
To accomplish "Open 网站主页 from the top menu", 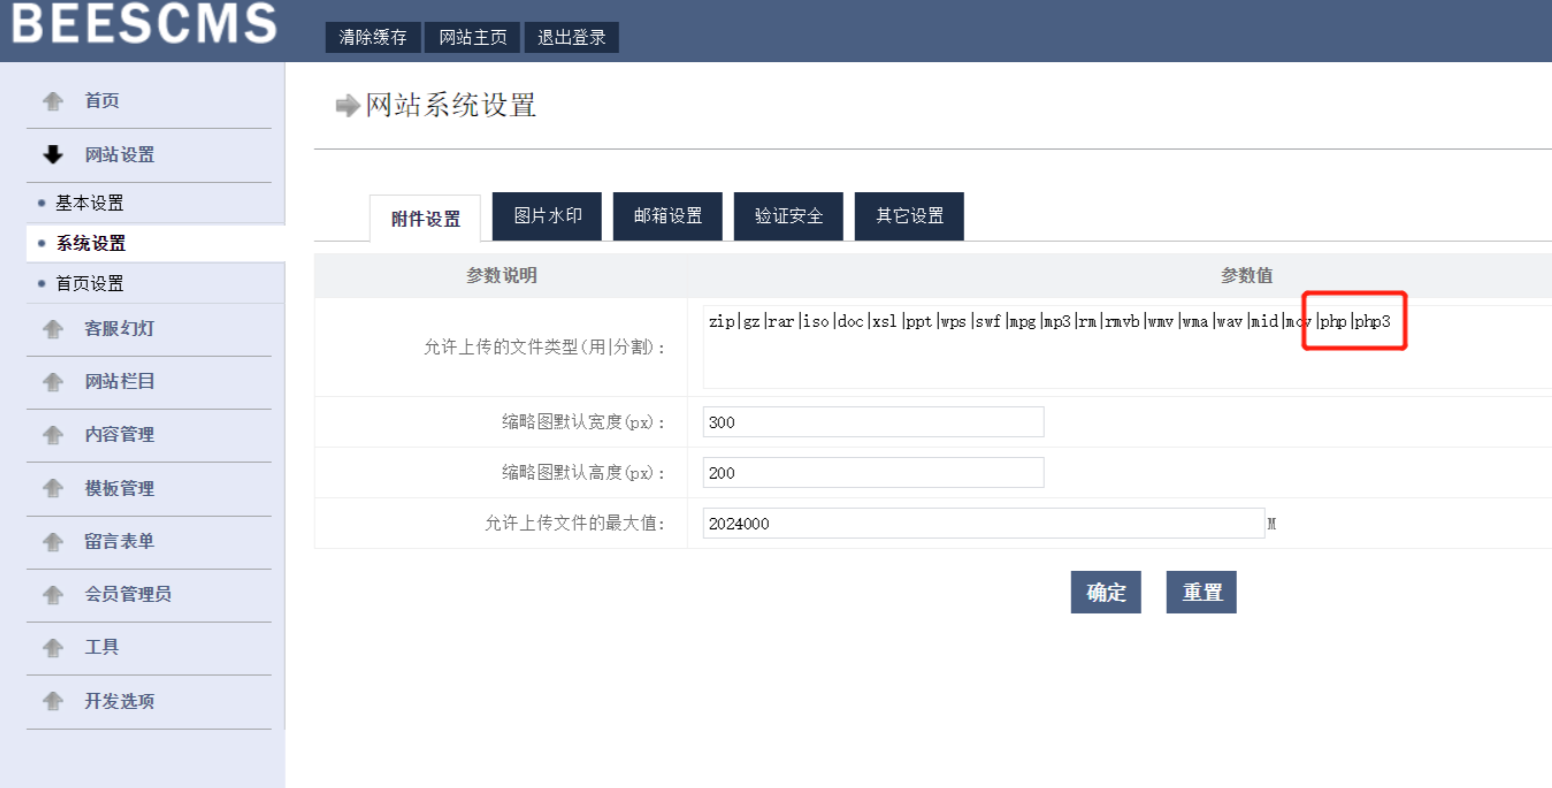I will [471, 36].
